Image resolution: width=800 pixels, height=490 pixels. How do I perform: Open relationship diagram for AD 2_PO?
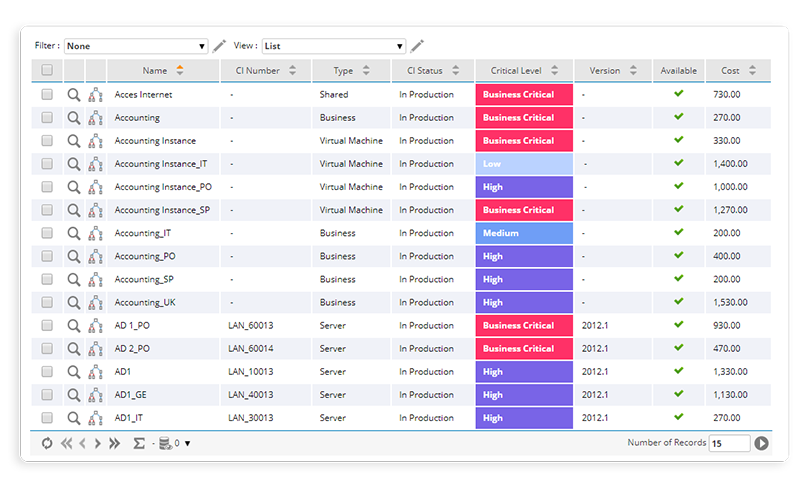[x=95, y=349]
